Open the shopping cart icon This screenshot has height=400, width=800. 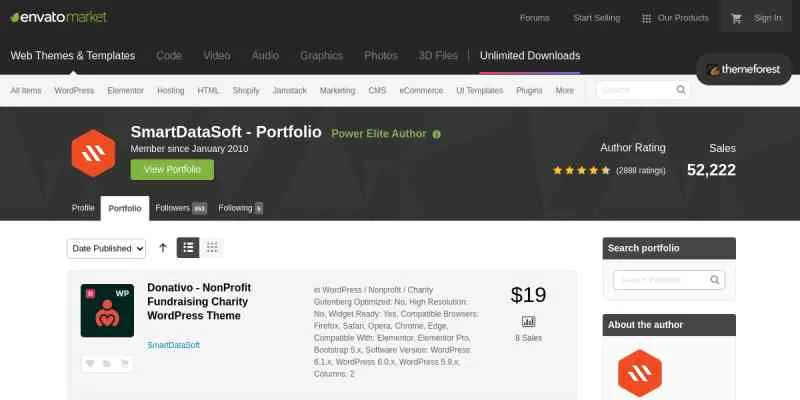pyautogui.click(x=737, y=18)
